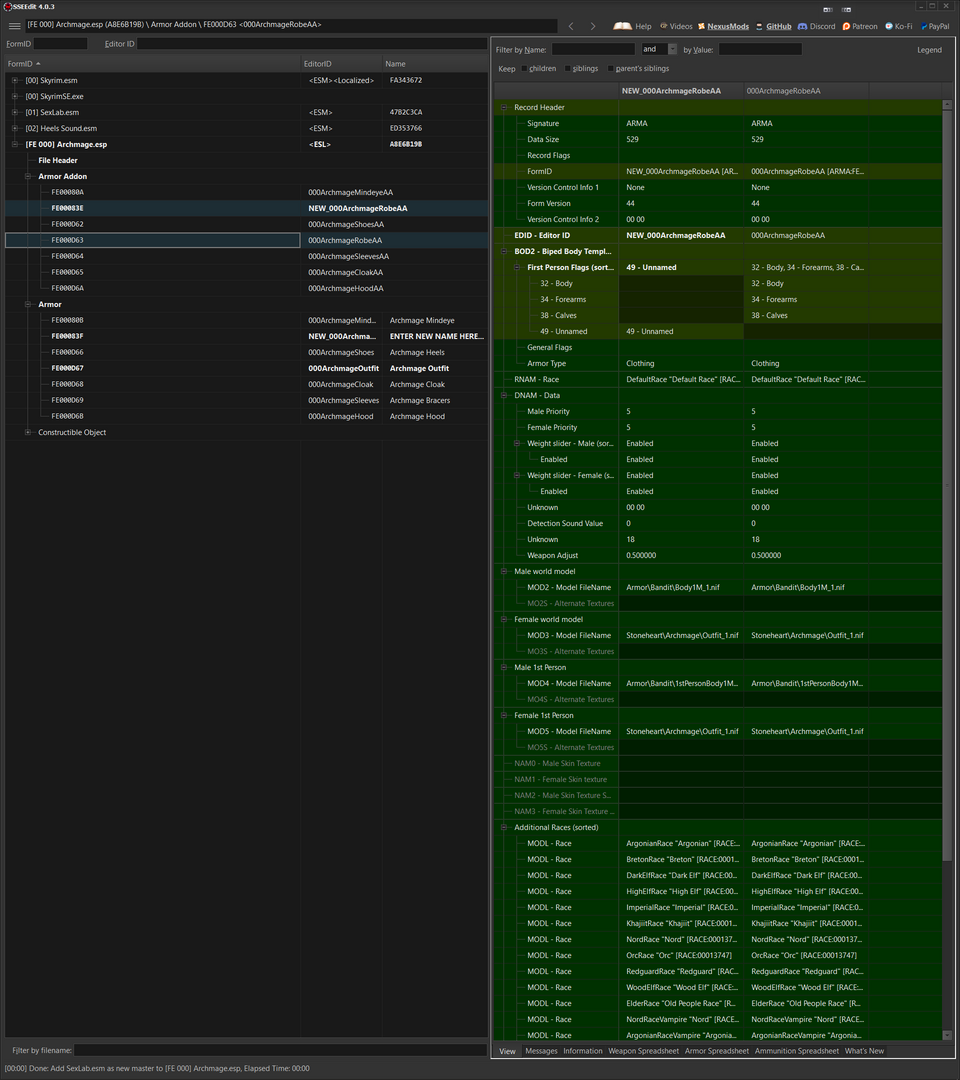Open the Patreon link
960x1080 pixels.
[x=860, y=26]
